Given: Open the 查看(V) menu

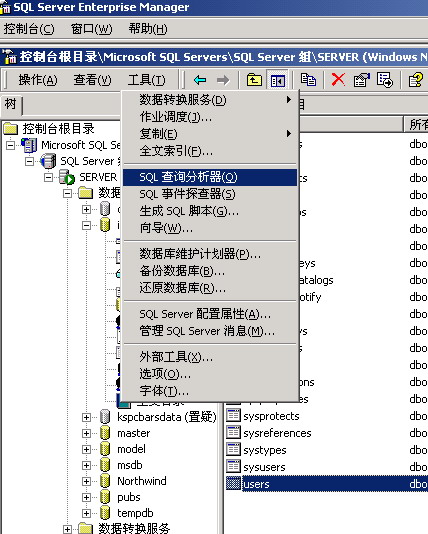Looking at the screenshot, I should [92, 80].
